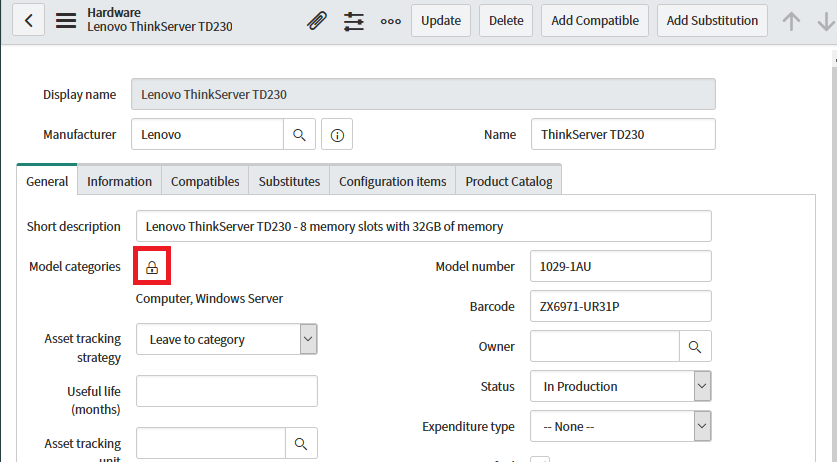Open the Compatibles tab

coord(205,181)
